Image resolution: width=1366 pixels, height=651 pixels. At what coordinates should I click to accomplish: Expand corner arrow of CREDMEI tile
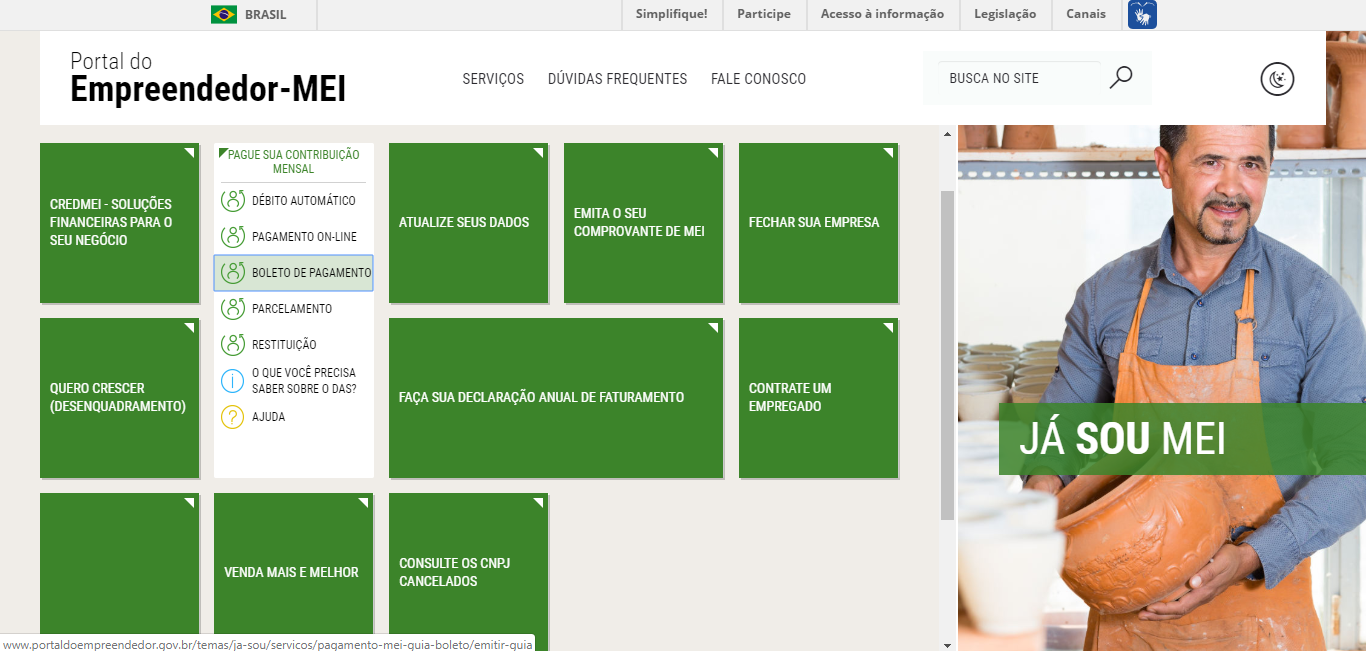[188, 153]
